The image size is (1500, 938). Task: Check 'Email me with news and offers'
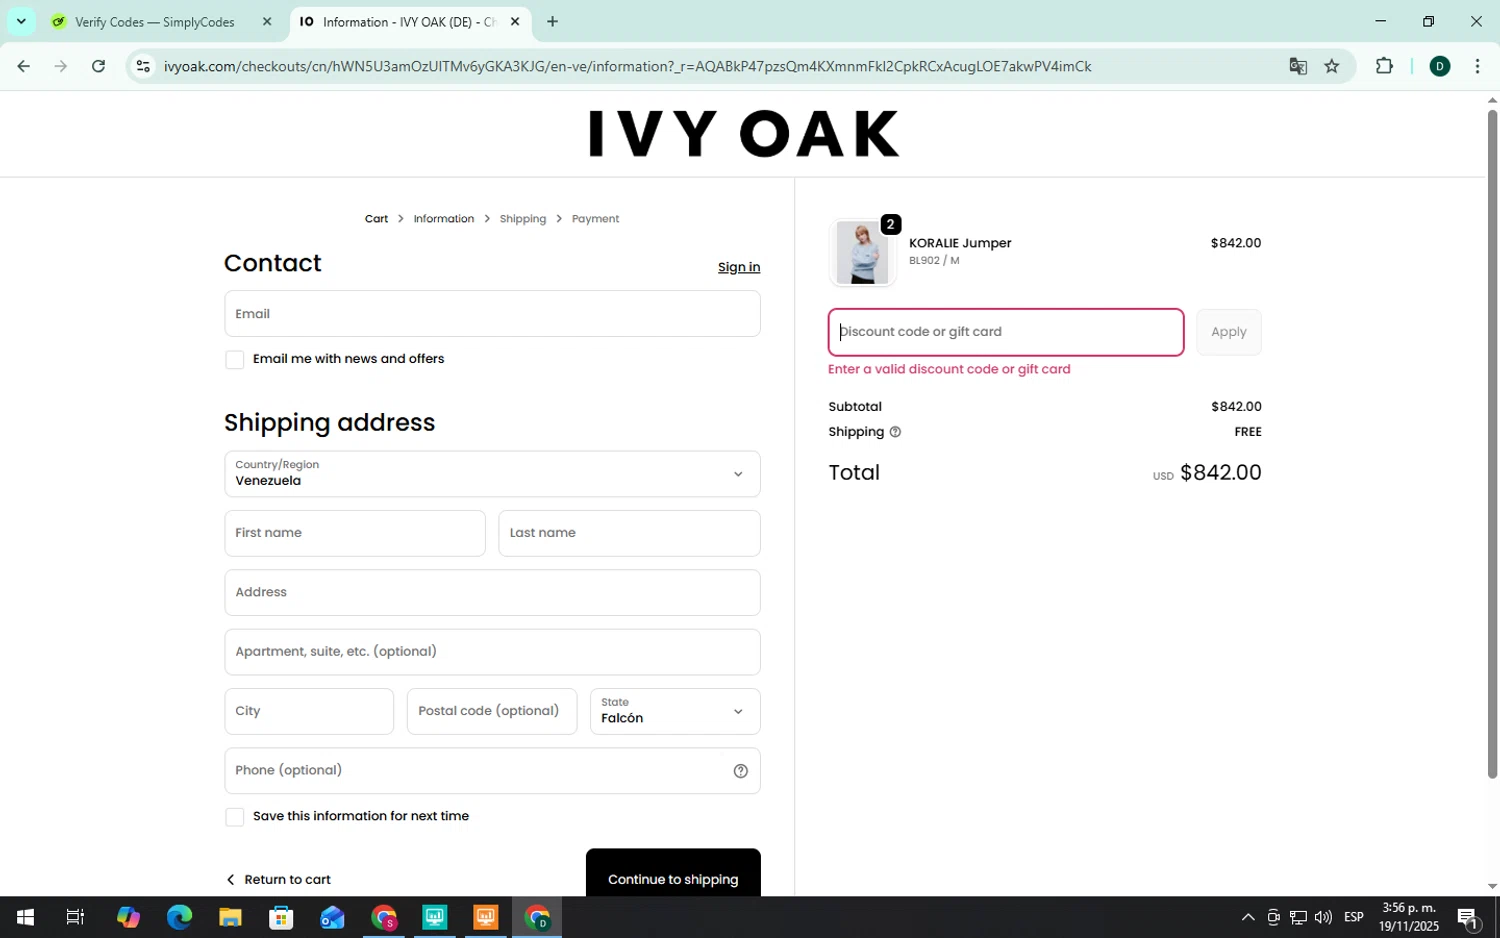pyautogui.click(x=235, y=359)
